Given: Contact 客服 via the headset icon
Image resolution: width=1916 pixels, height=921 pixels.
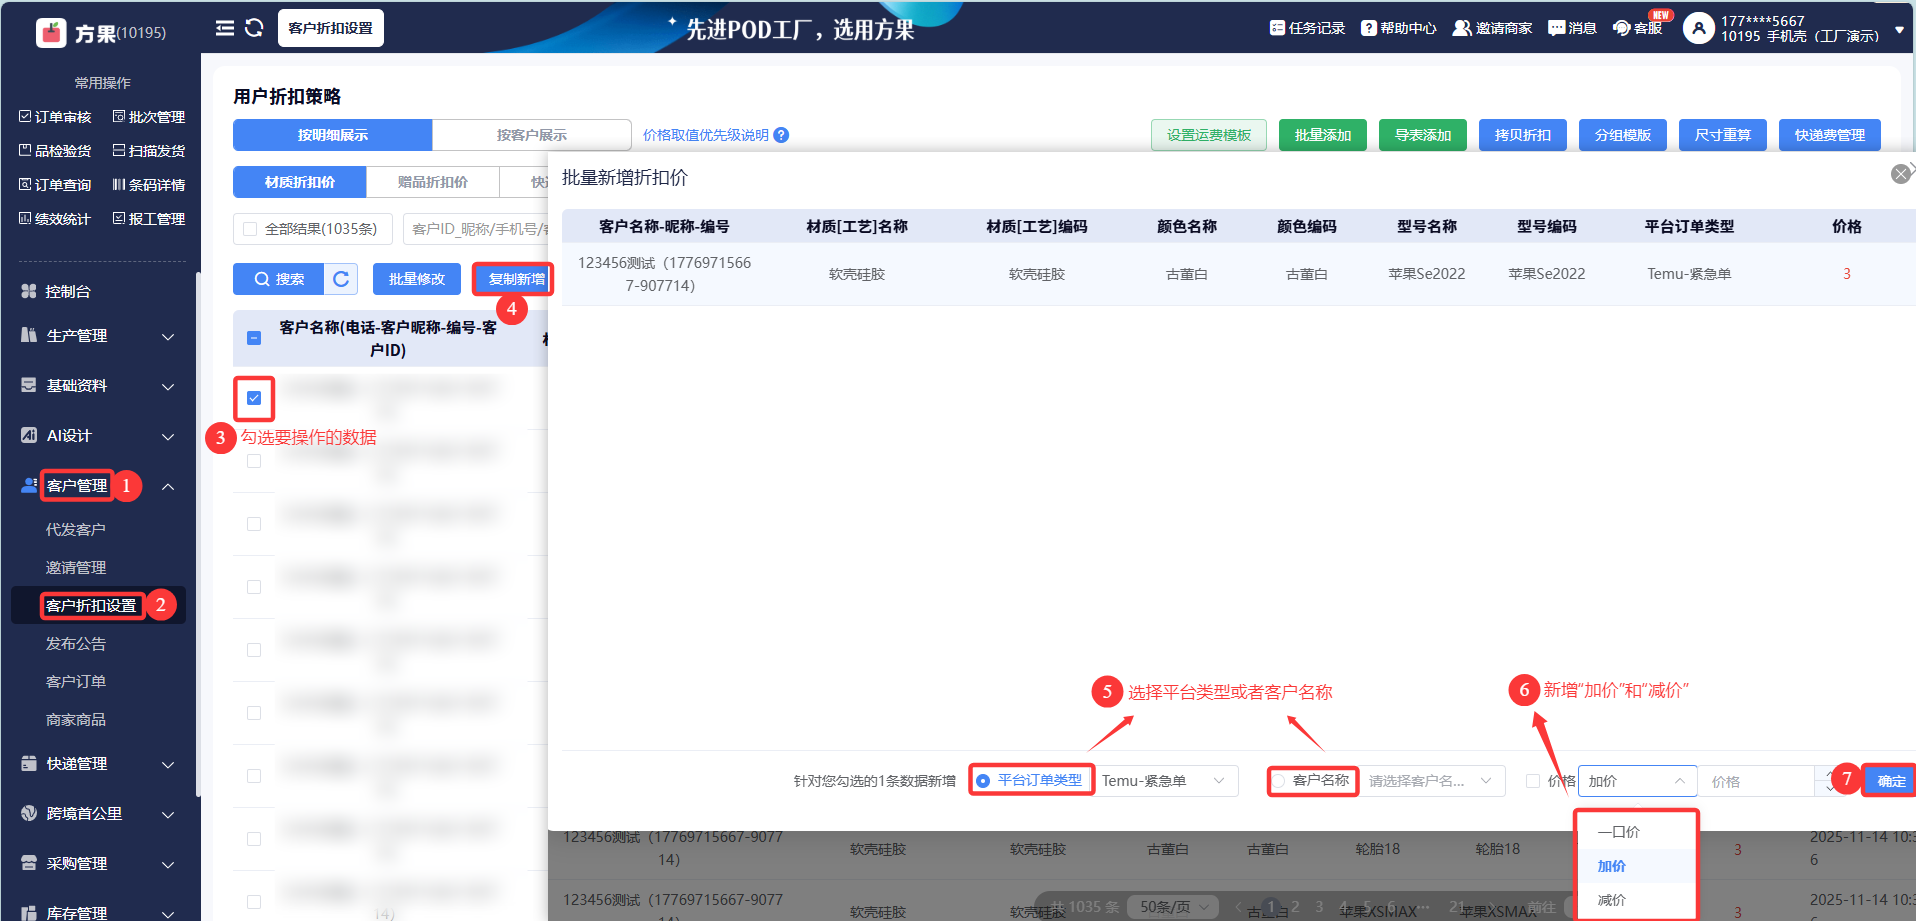Looking at the screenshot, I should point(1622,28).
